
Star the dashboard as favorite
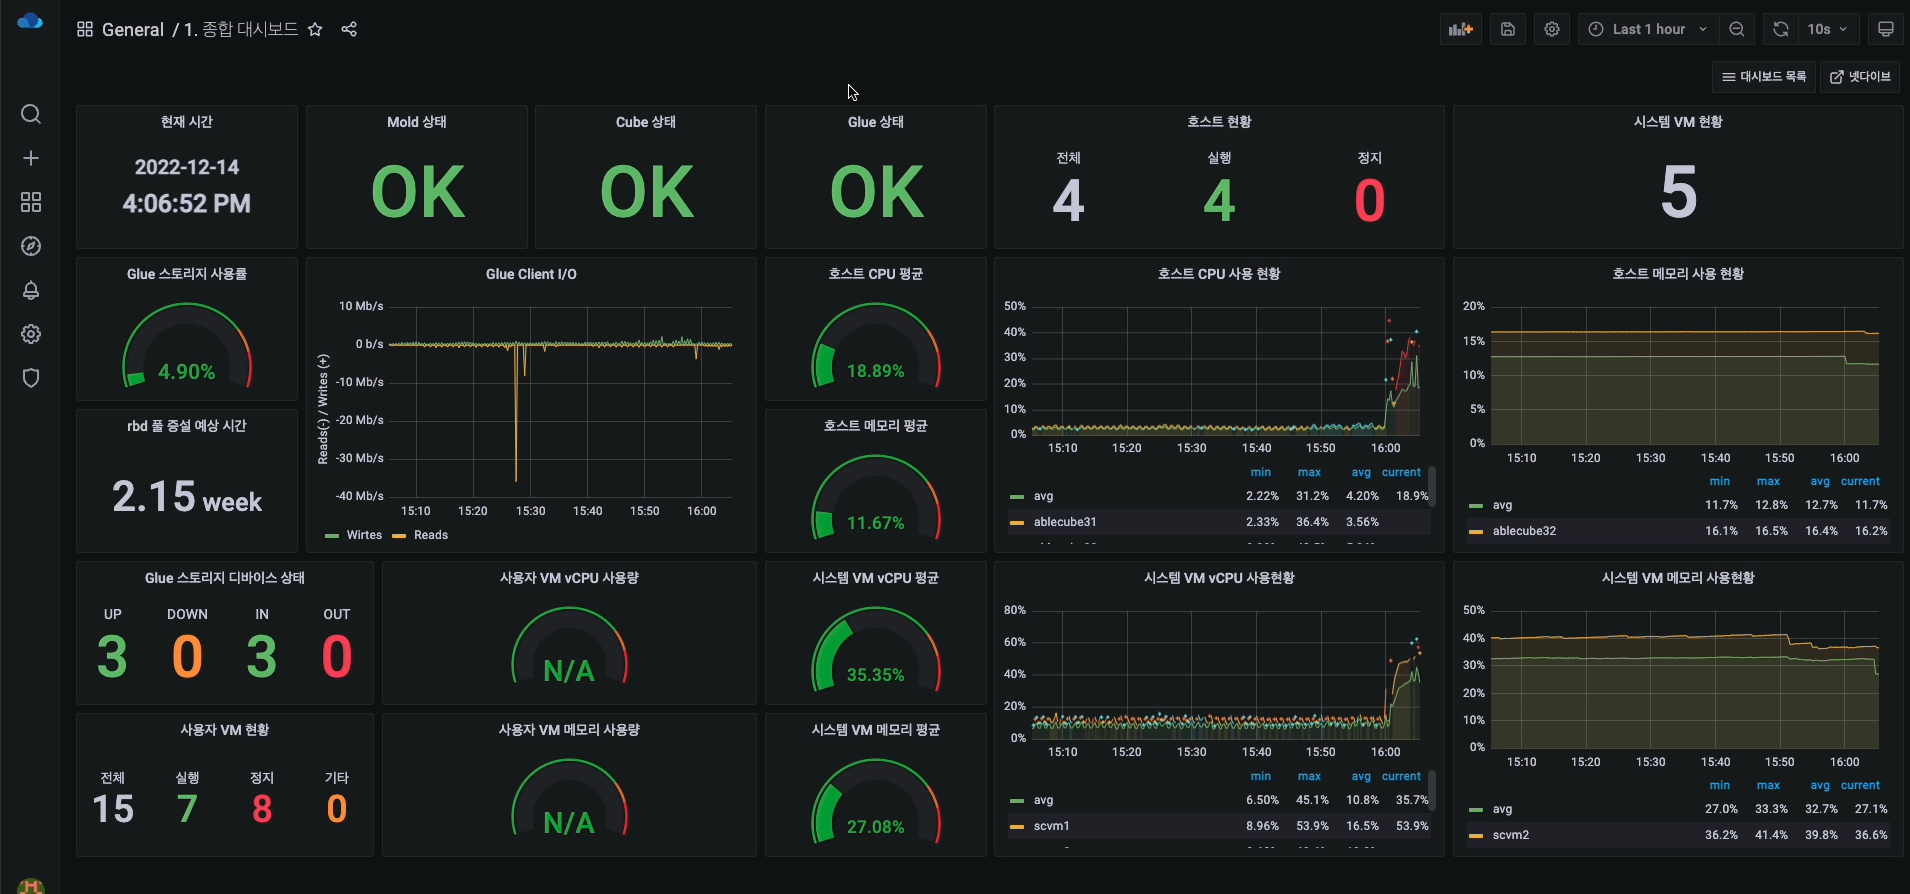pyautogui.click(x=315, y=30)
